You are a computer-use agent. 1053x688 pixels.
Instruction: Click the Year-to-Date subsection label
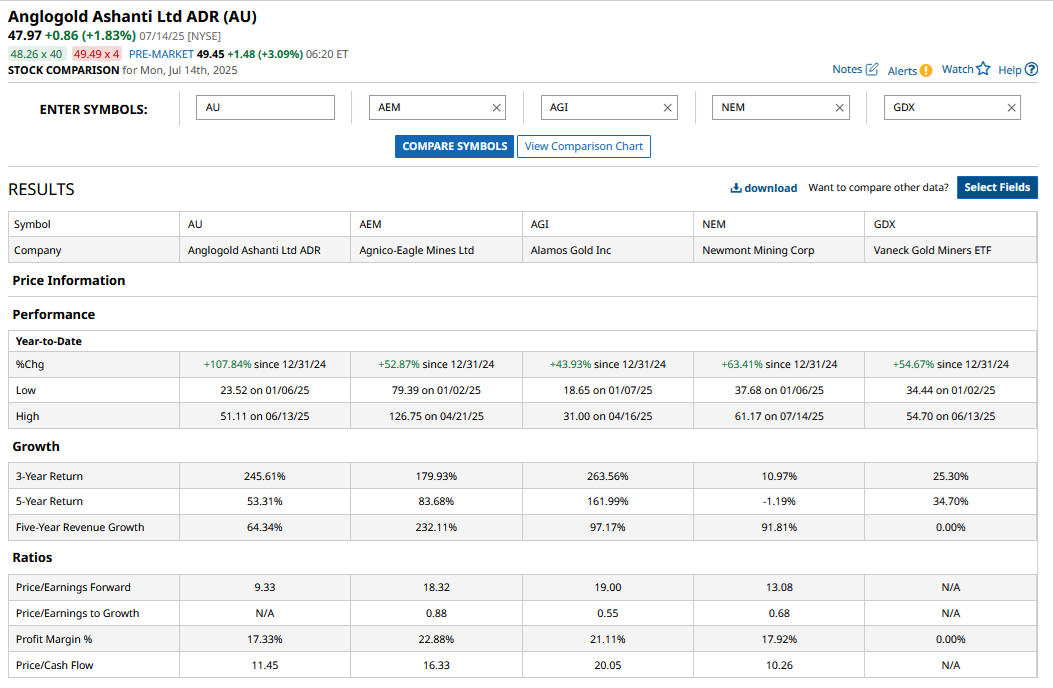tap(48, 341)
